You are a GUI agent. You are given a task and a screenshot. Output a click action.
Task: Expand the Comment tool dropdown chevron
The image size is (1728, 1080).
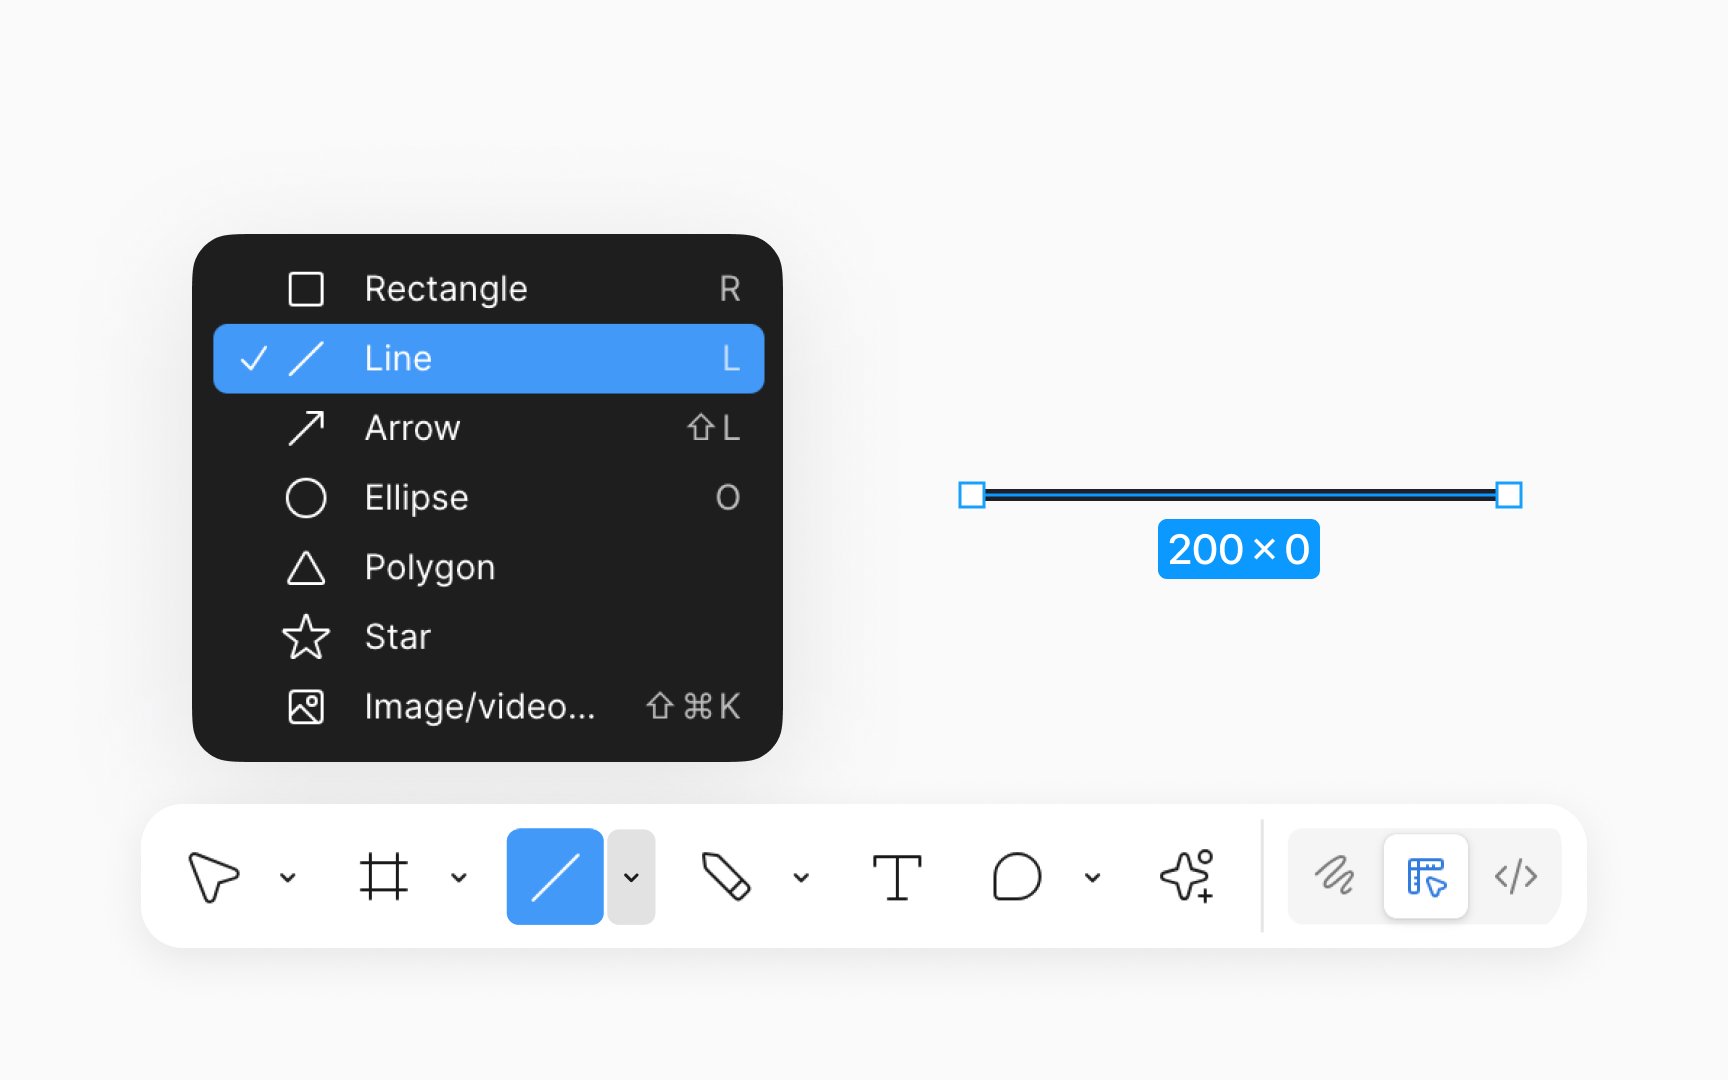click(x=1093, y=878)
